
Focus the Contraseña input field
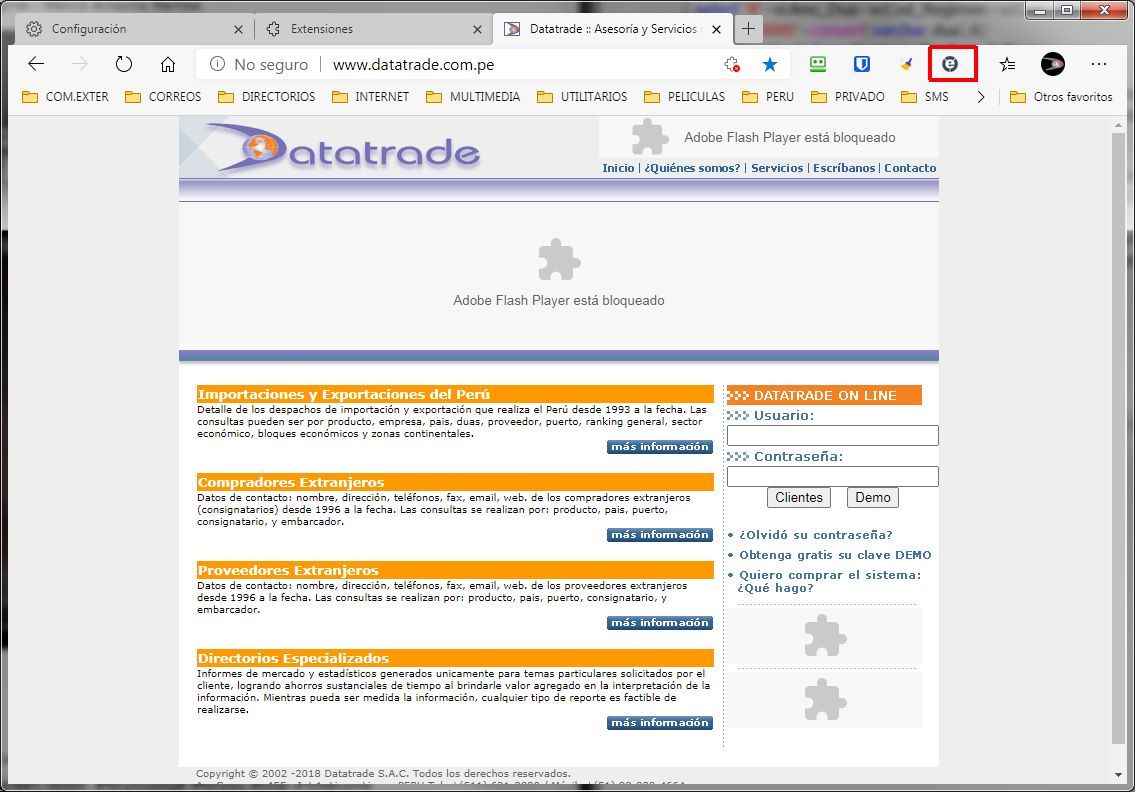click(x=832, y=476)
